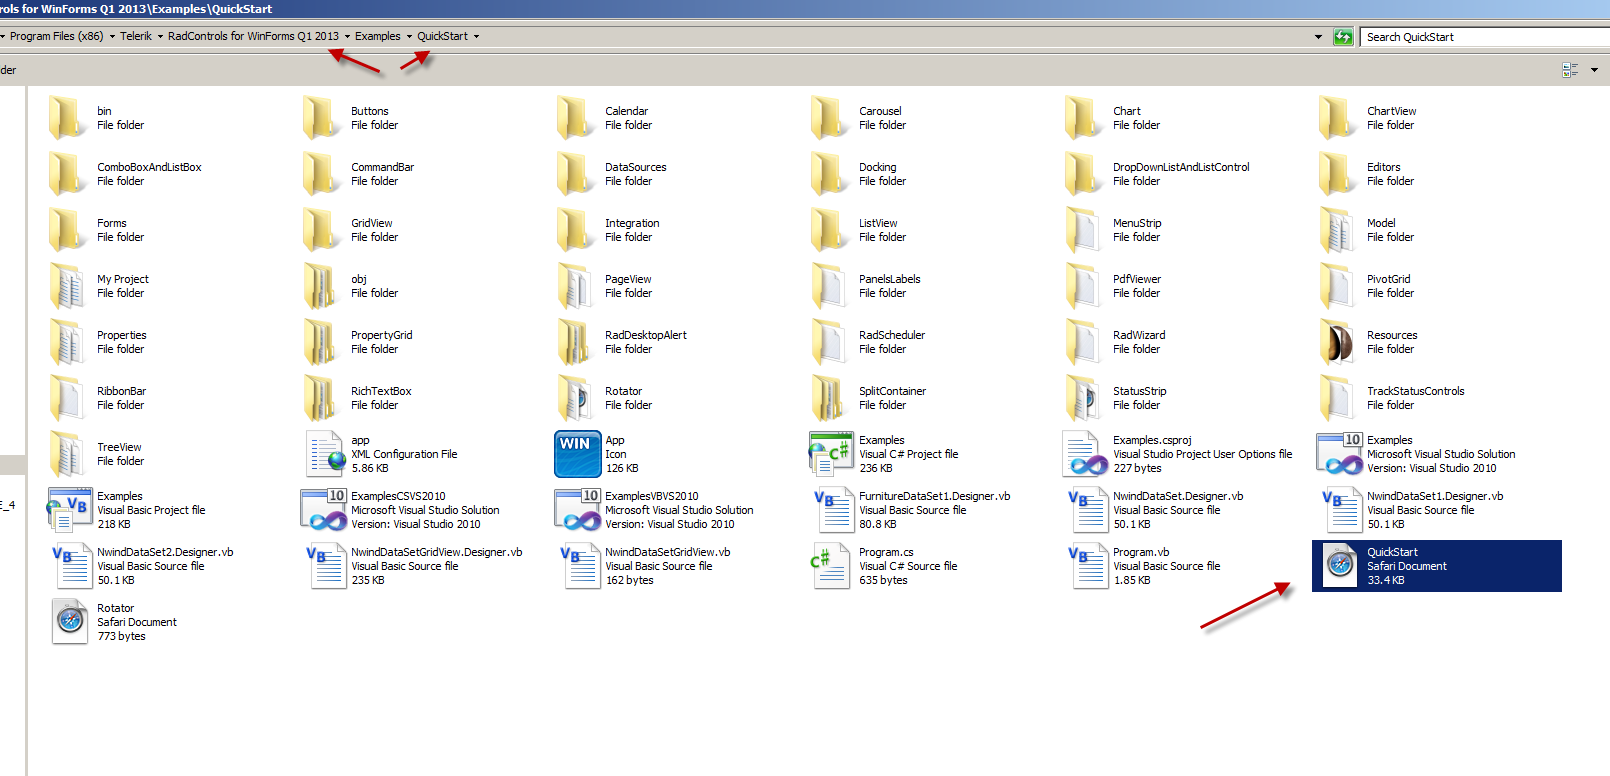
Task: Click the change view icon in toolbar
Action: (x=1570, y=70)
